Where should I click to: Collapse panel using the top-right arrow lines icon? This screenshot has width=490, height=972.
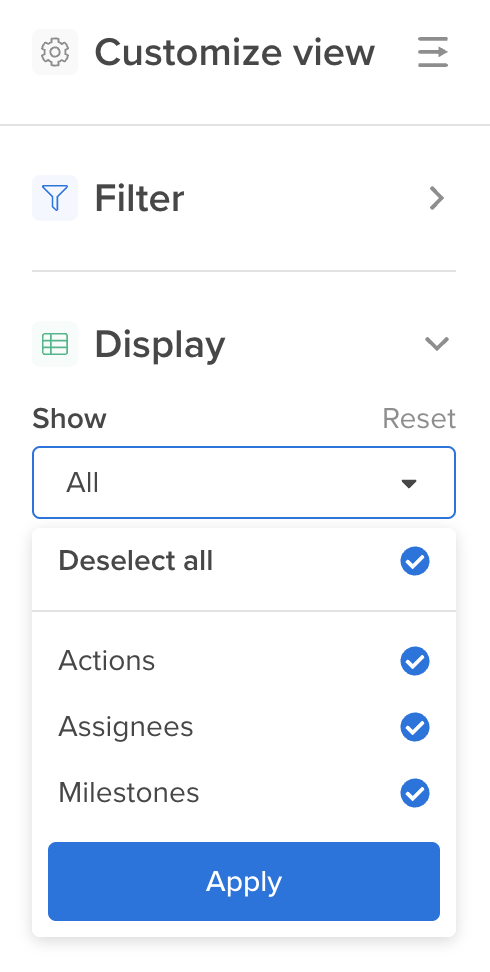tap(433, 52)
